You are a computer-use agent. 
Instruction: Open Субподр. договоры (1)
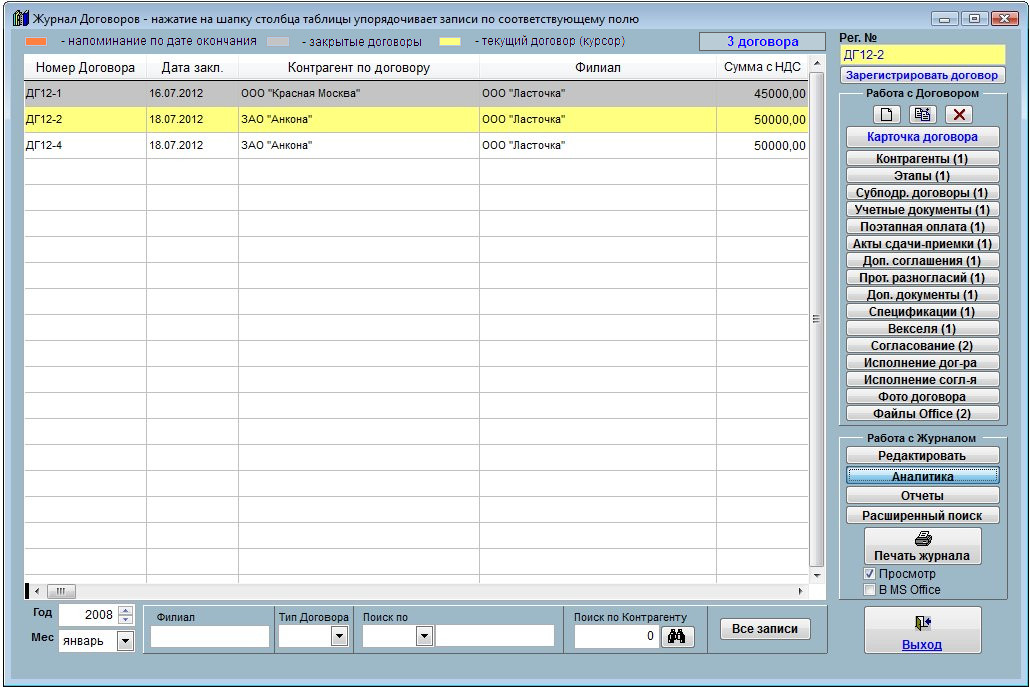tap(922, 192)
